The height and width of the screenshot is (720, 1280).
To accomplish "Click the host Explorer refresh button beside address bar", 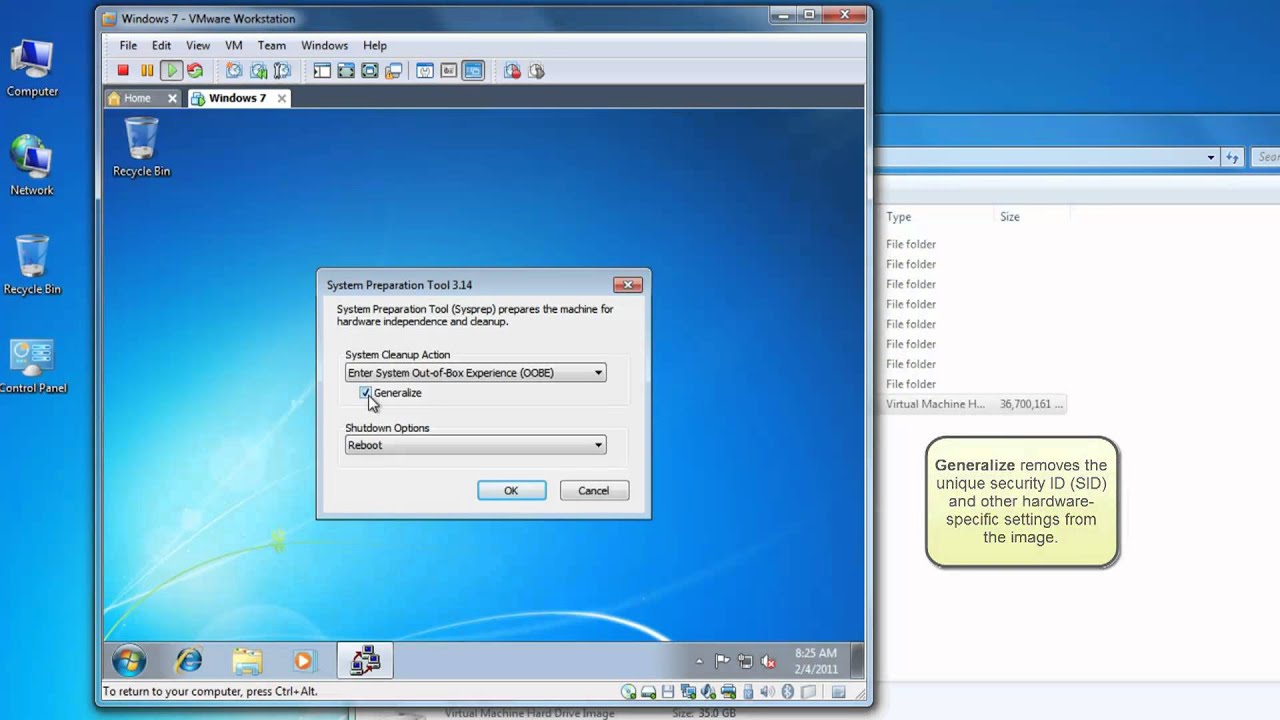I will click(x=1233, y=157).
